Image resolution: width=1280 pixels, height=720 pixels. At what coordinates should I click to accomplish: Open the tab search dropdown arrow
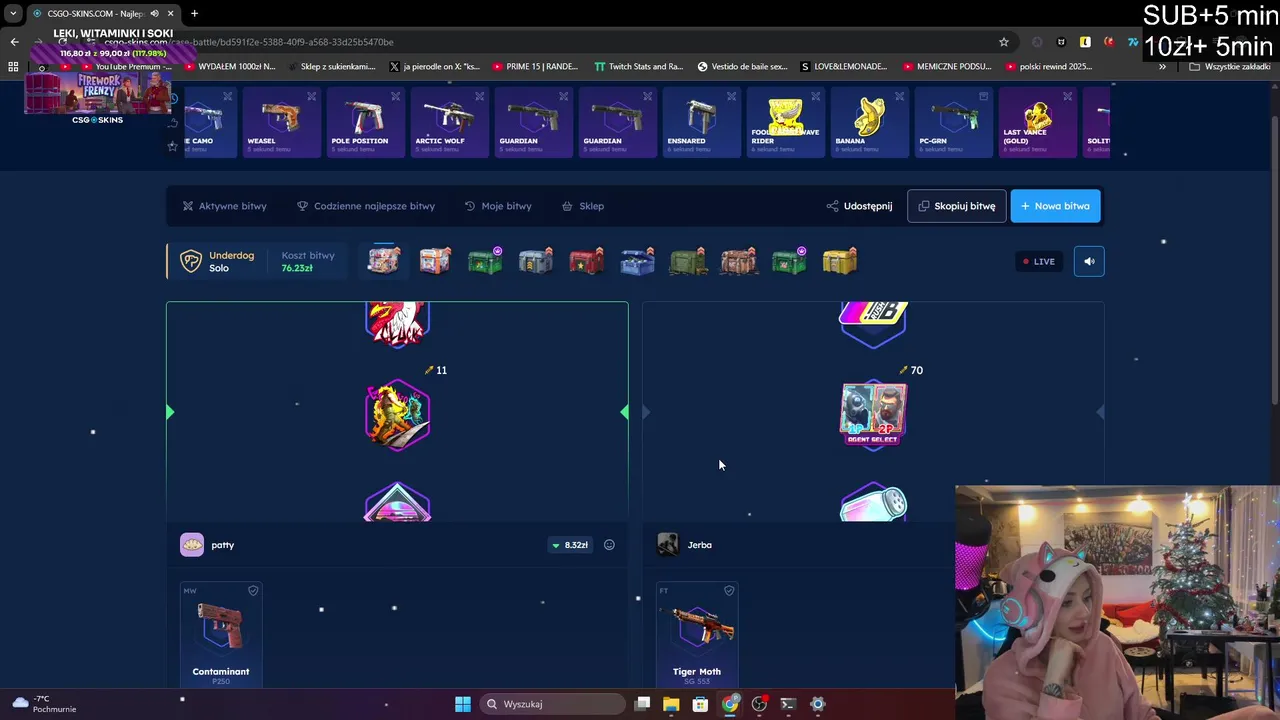pyautogui.click(x=13, y=13)
